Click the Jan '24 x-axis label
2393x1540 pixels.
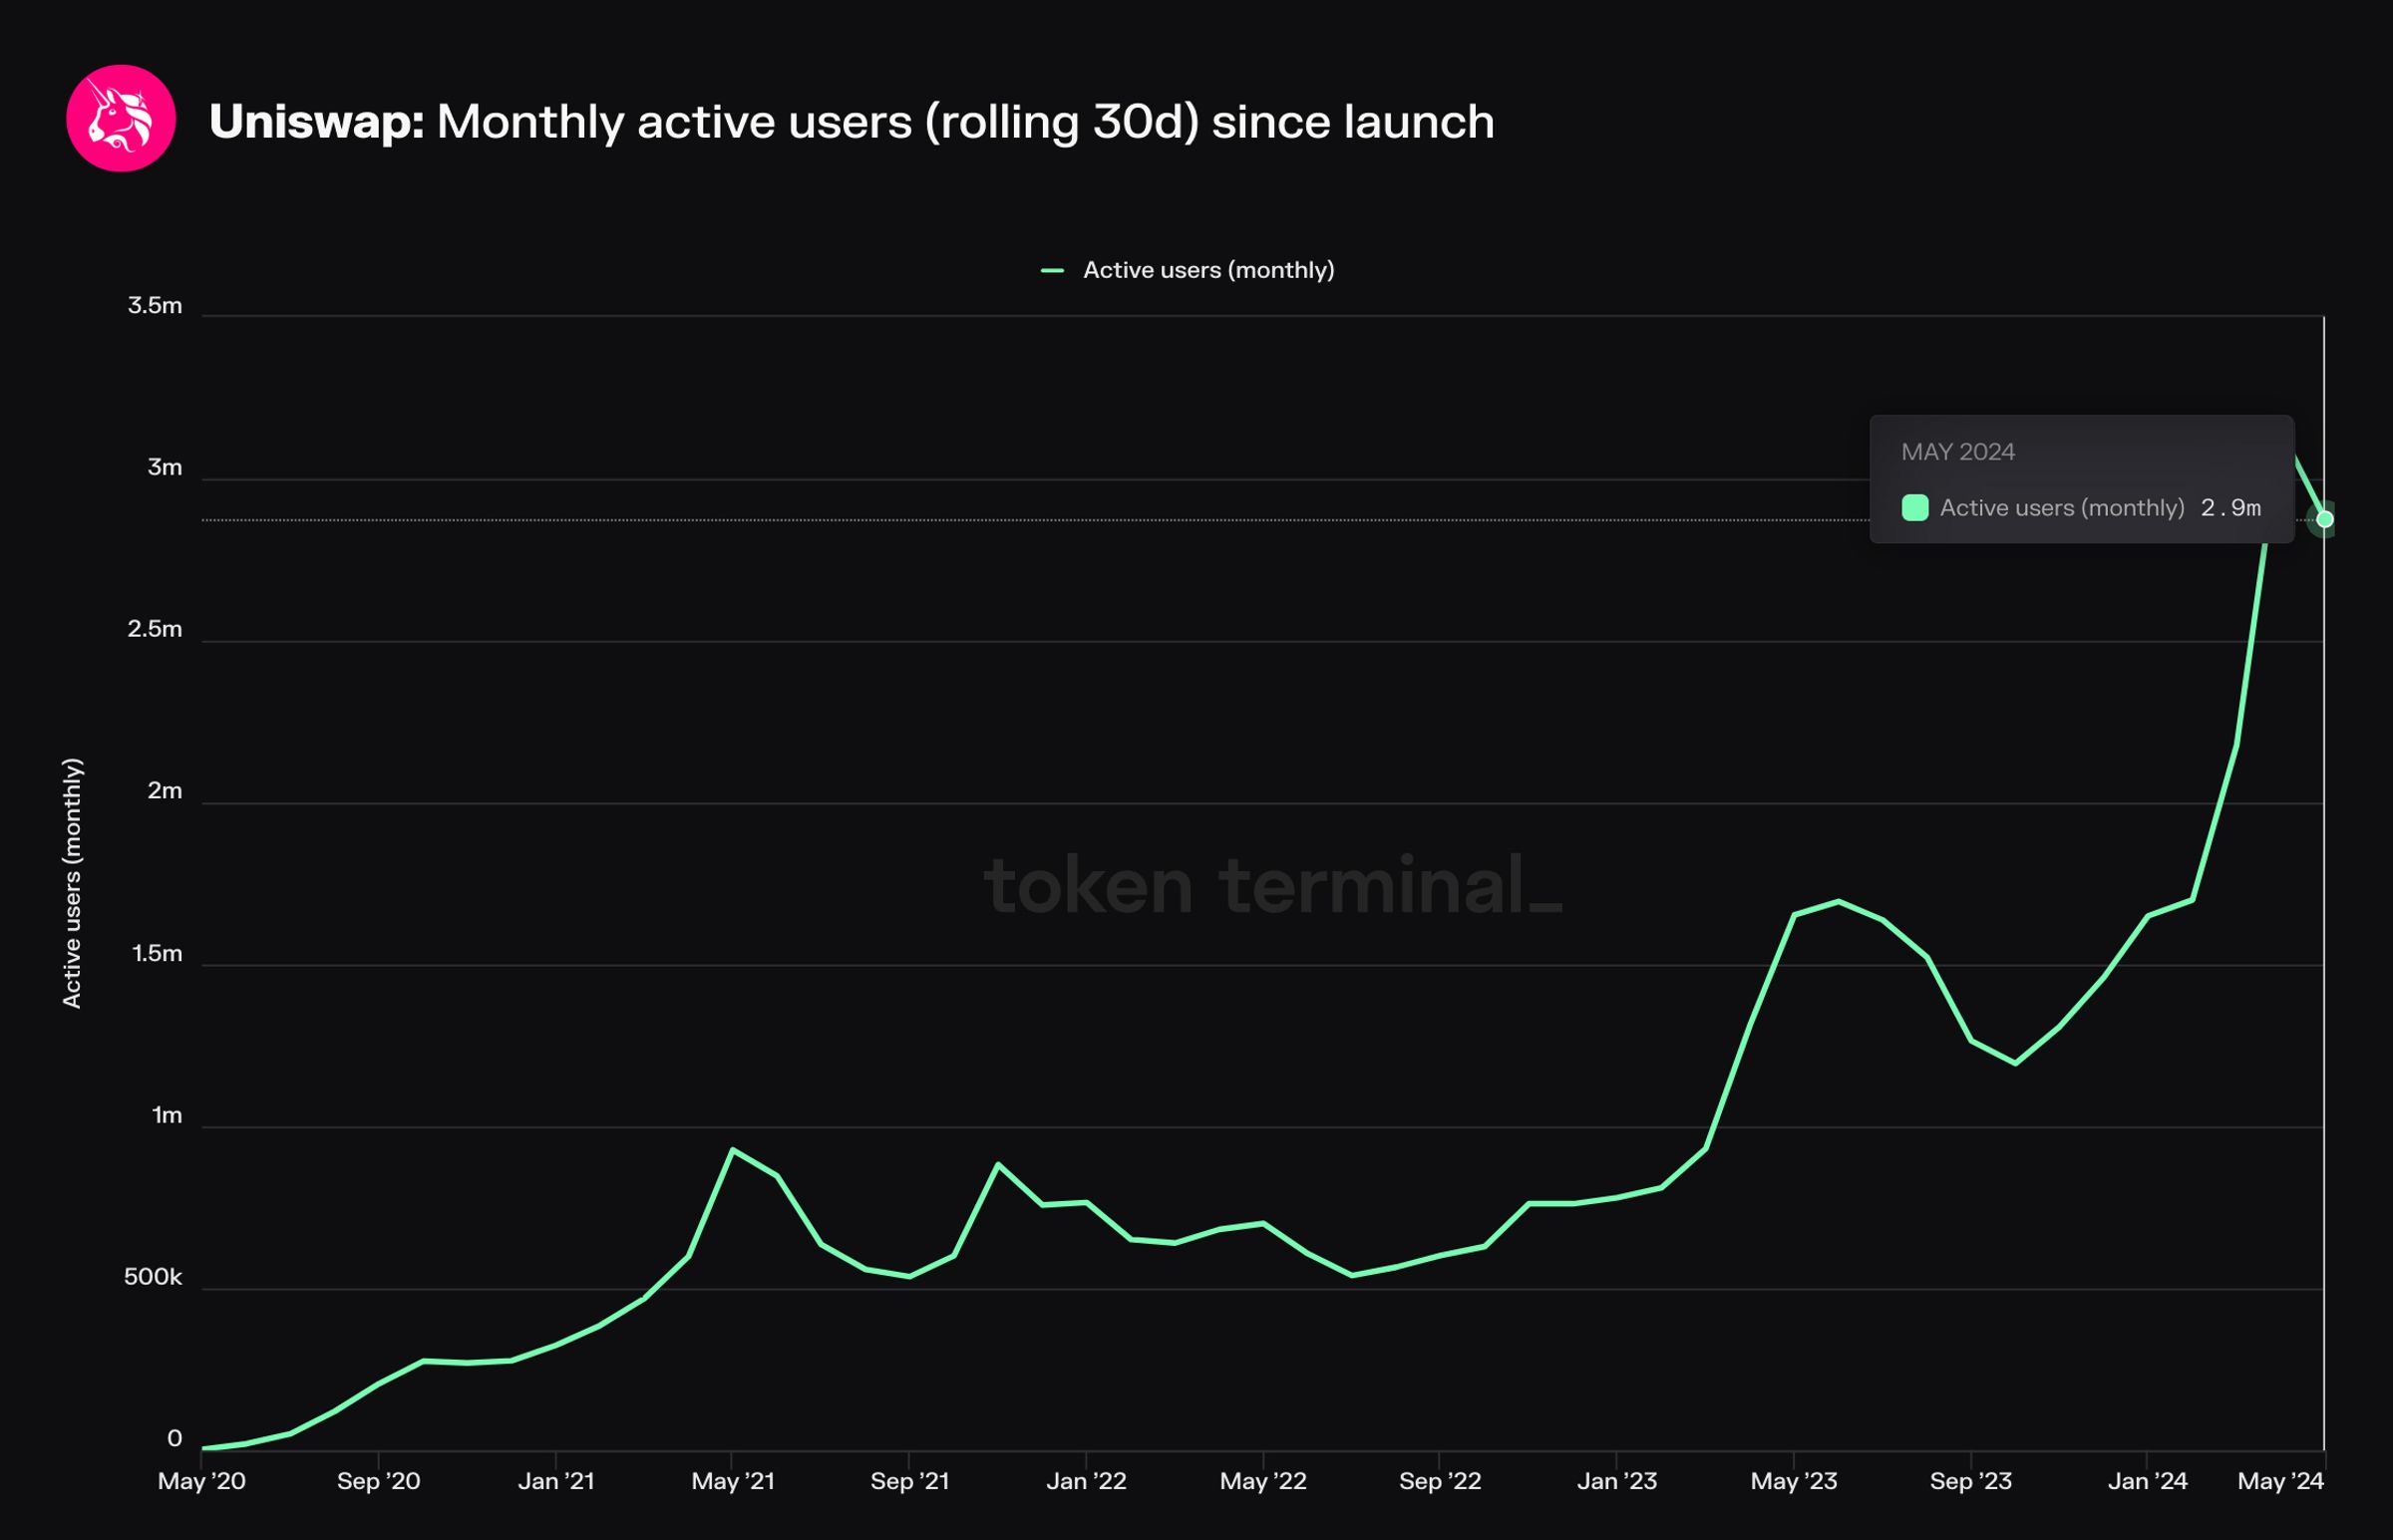[x=2147, y=1481]
